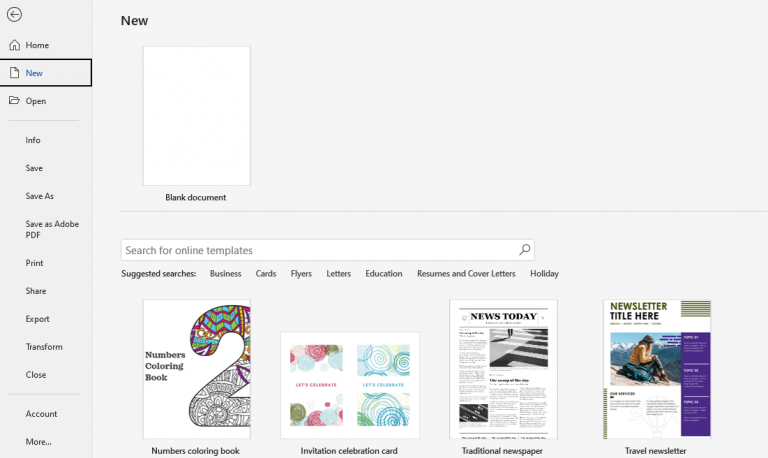Image resolution: width=768 pixels, height=458 pixels.
Task: Click the Search for online templates field
Action: click(318, 250)
